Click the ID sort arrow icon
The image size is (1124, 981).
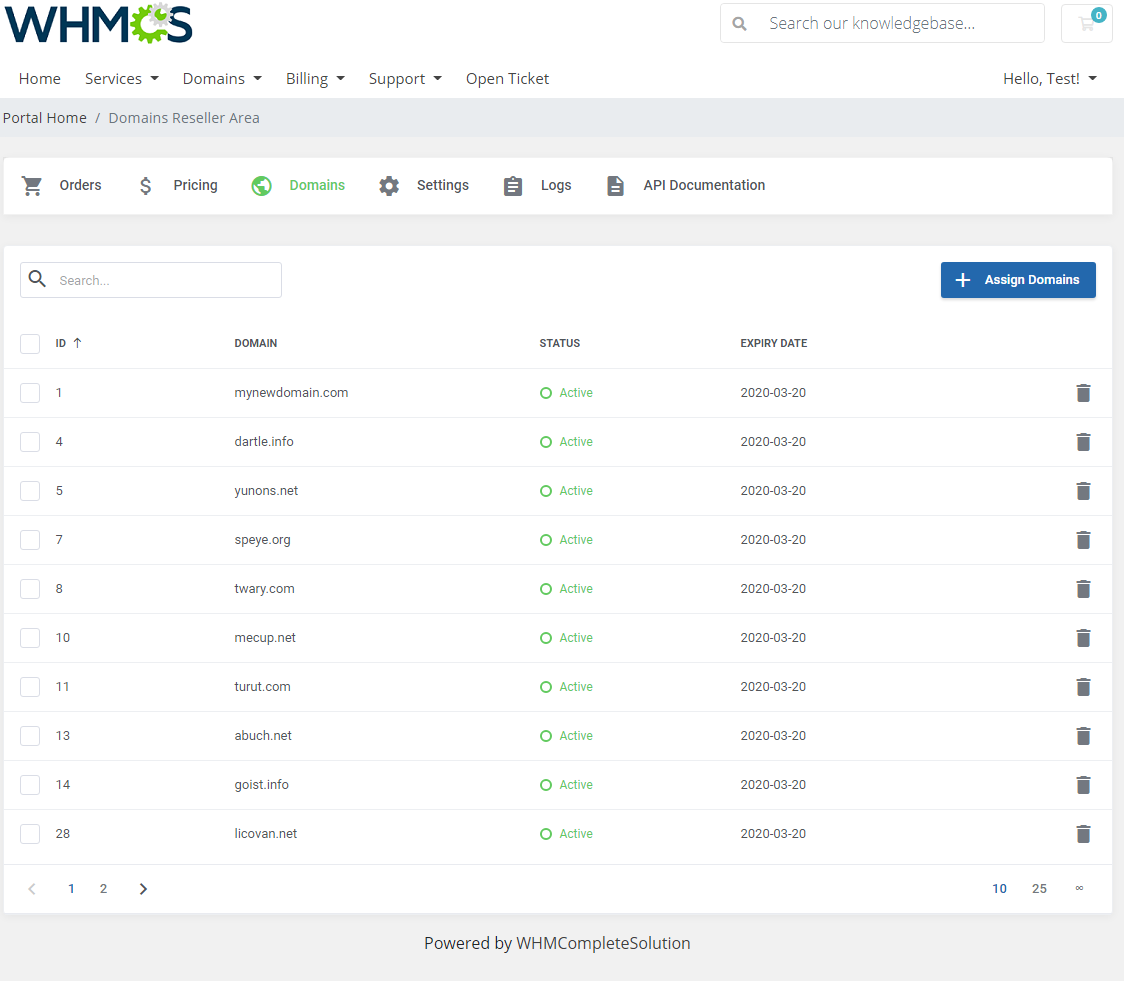pyautogui.click(x=77, y=343)
